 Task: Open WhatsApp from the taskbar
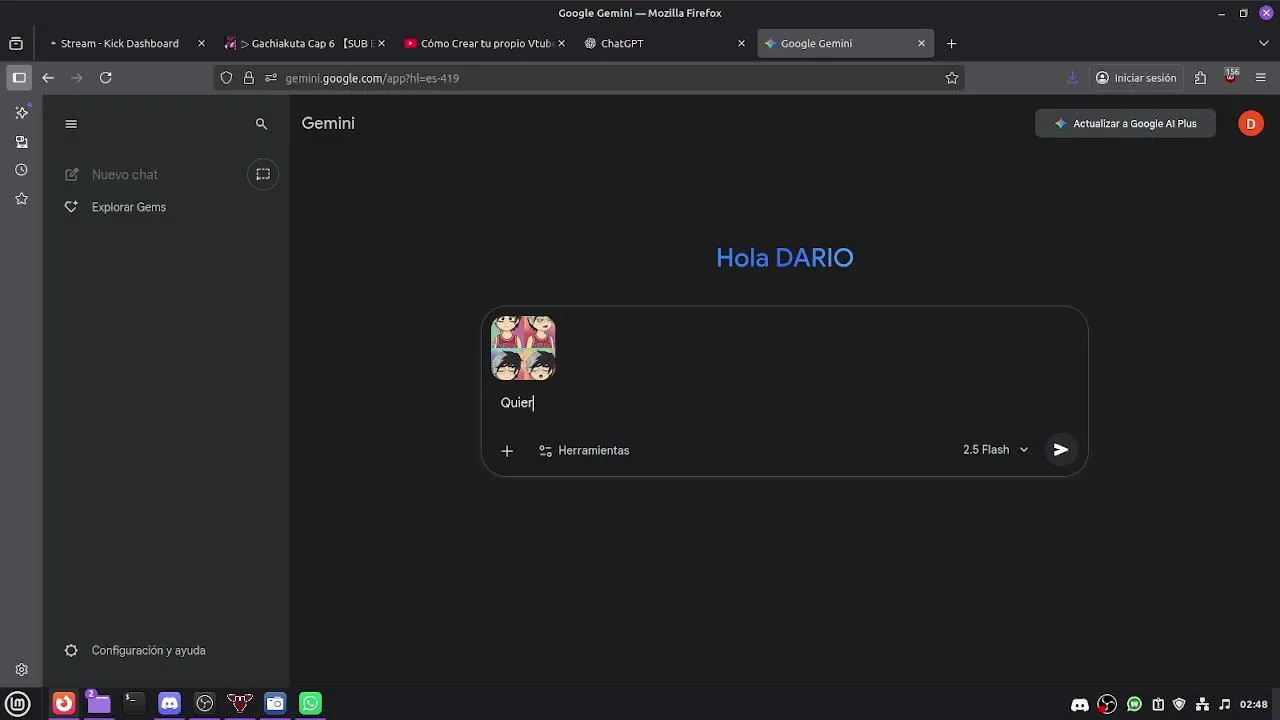click(x=311, y=704)
